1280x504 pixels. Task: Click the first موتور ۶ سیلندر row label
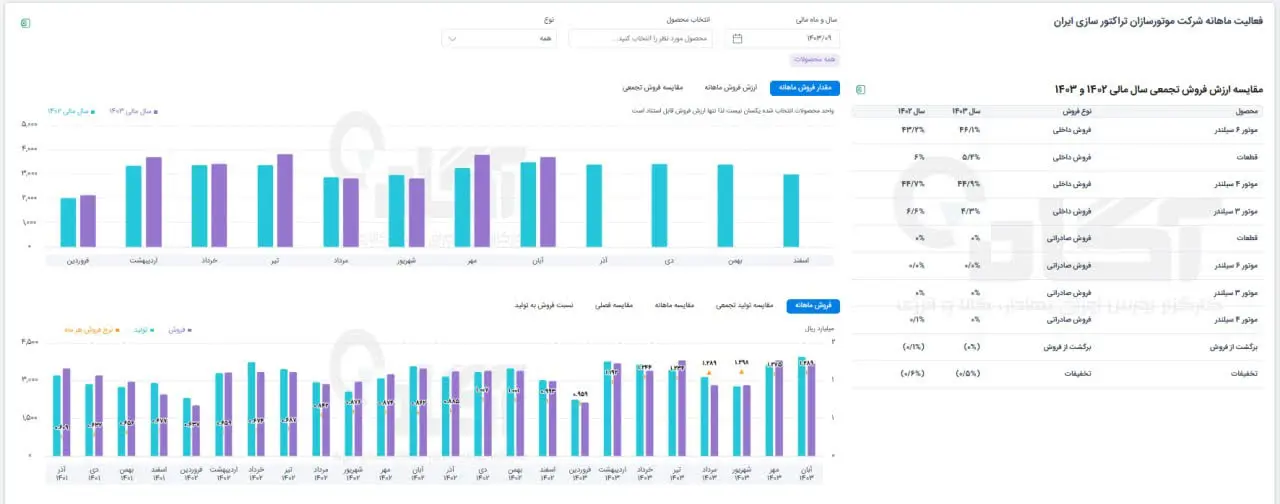coord(1234,130)
